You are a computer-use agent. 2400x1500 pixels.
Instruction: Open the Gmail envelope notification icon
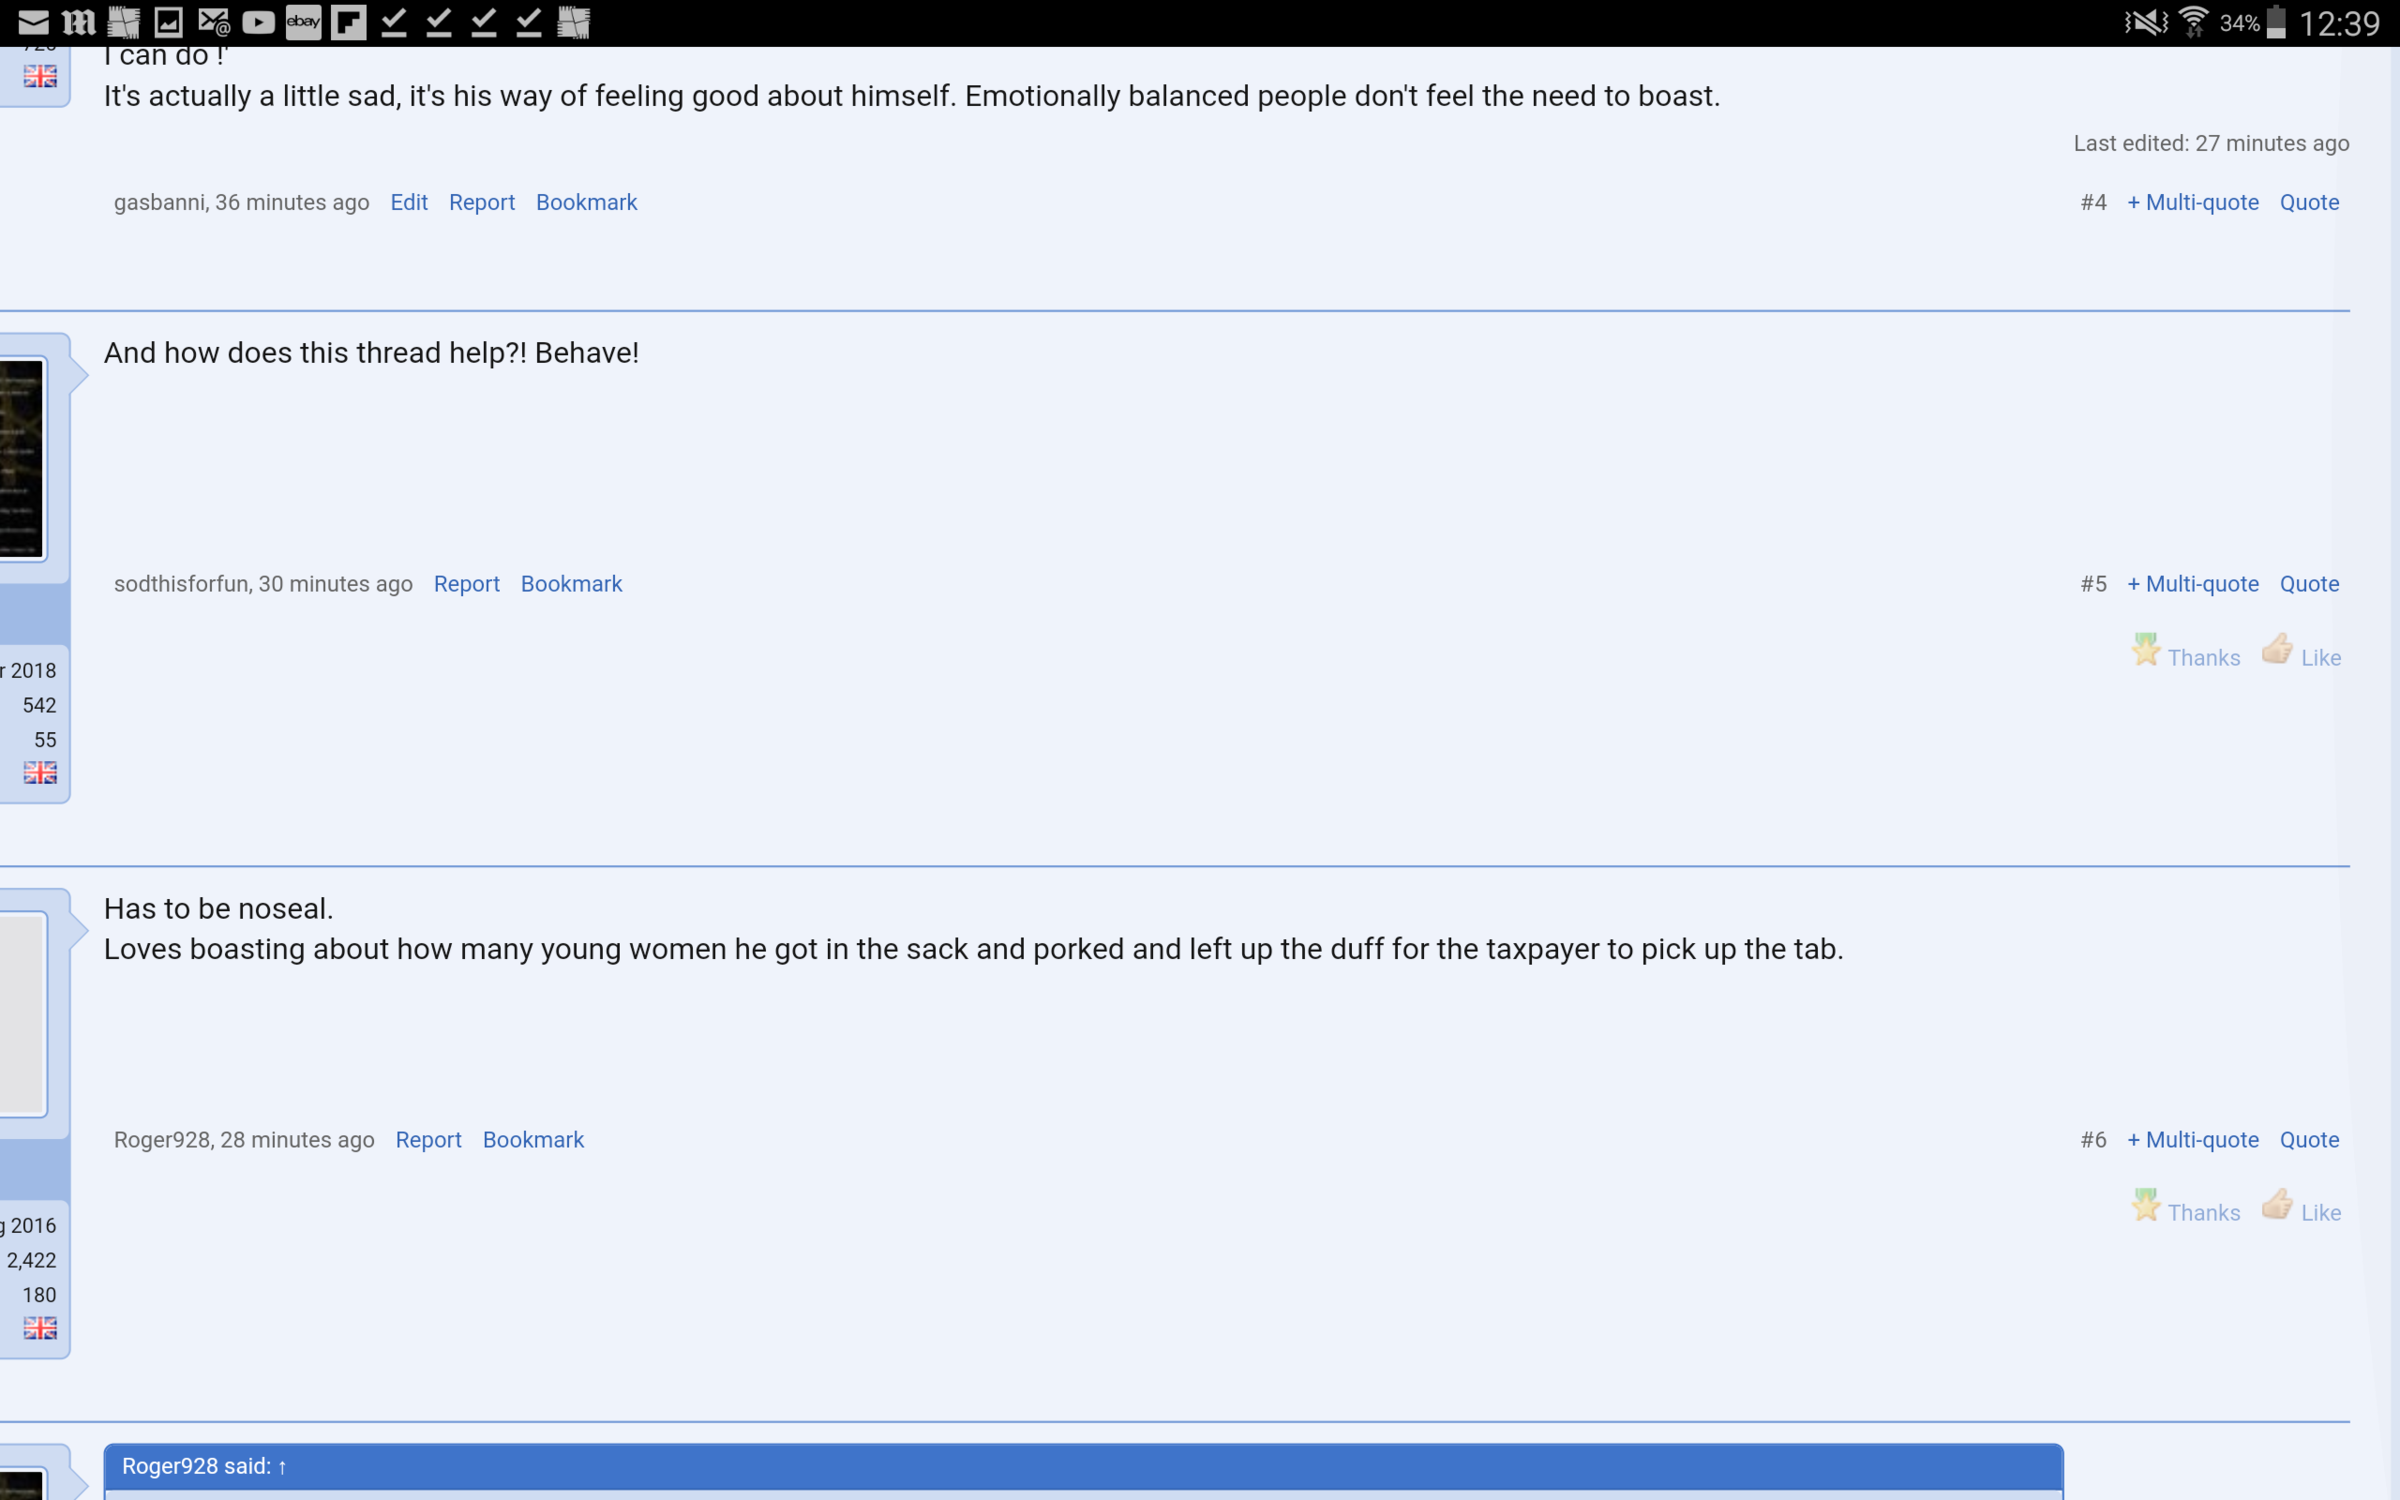tap(33, 22)
